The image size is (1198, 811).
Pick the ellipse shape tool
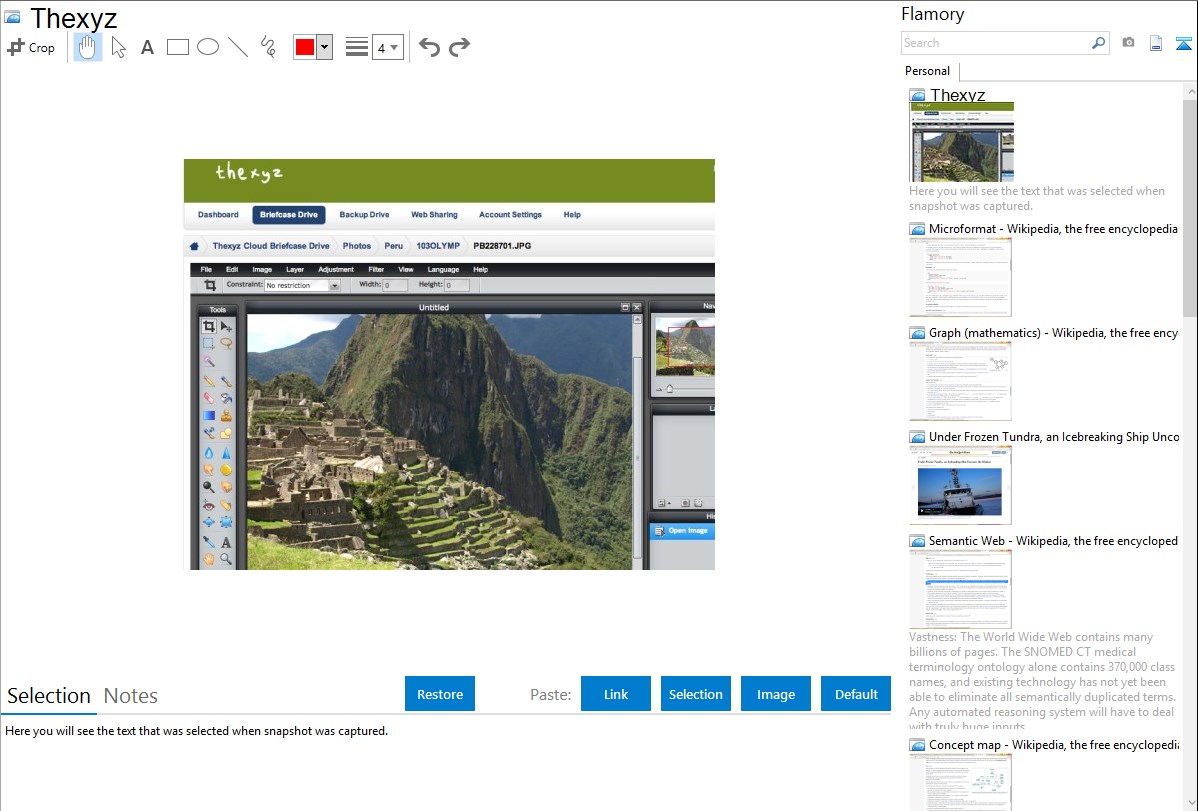[207, 47]
